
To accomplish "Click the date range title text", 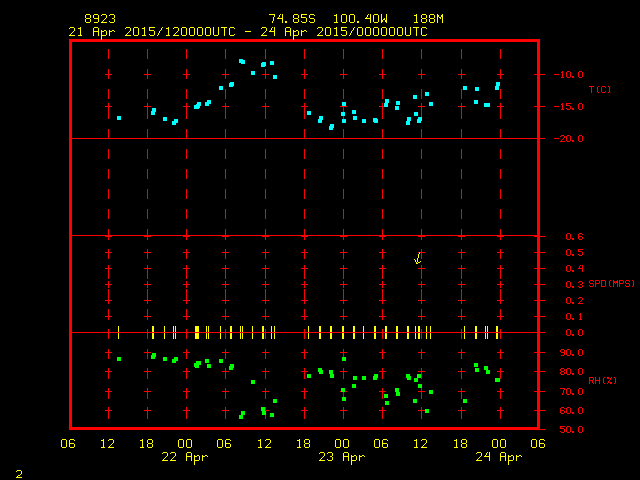I will (248, 32).
